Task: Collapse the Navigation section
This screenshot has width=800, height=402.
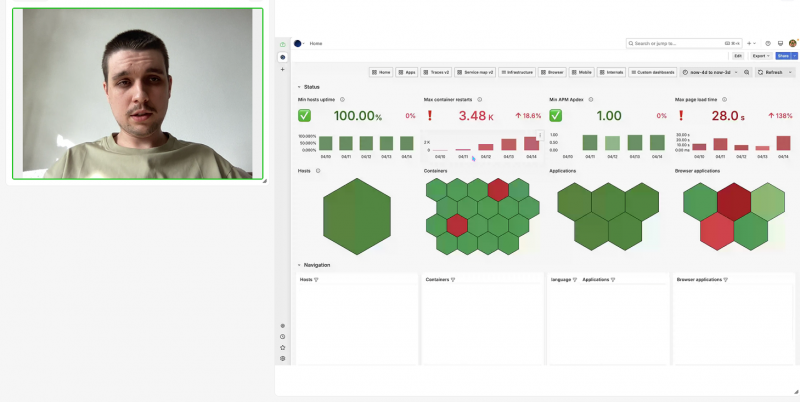Action: click(x=299, y=265)
